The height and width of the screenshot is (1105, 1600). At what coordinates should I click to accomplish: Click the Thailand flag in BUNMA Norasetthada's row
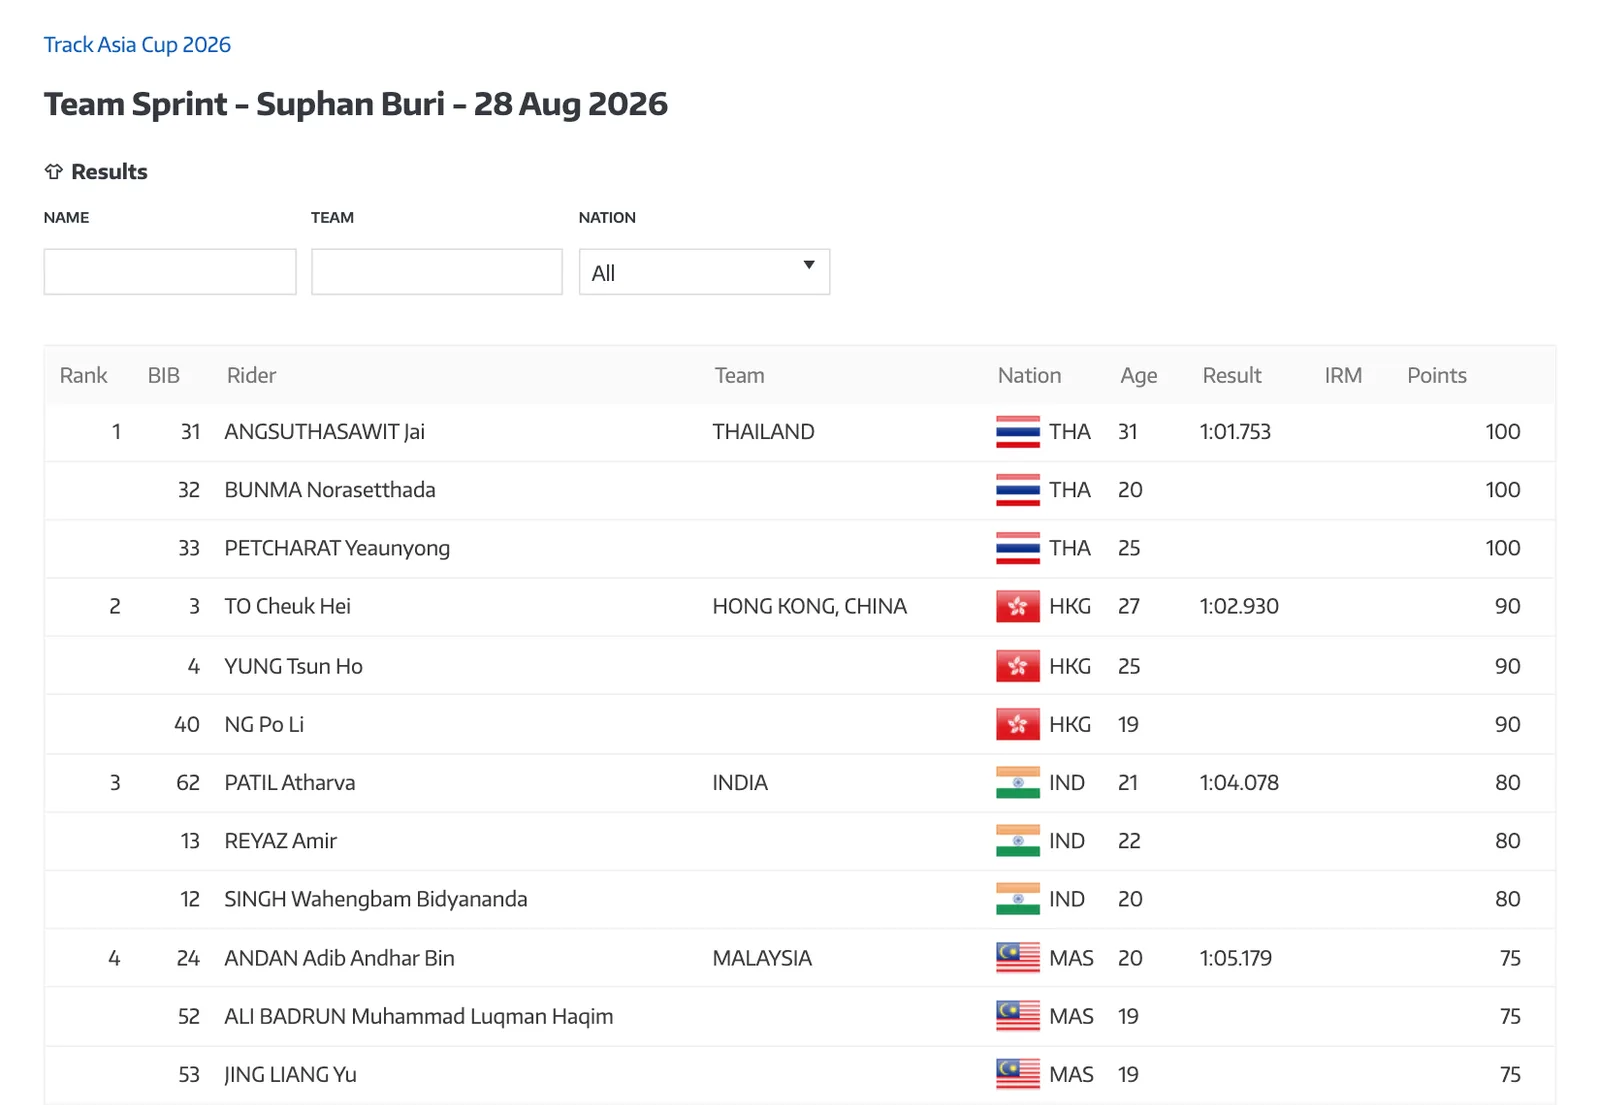click(x=1018, y=490)
